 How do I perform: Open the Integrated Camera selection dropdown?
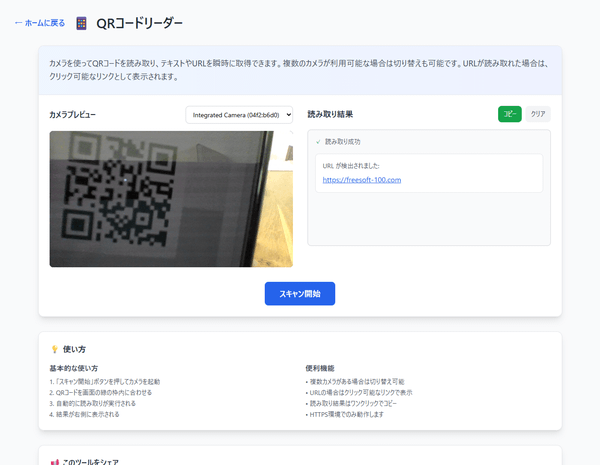point(239,115)
